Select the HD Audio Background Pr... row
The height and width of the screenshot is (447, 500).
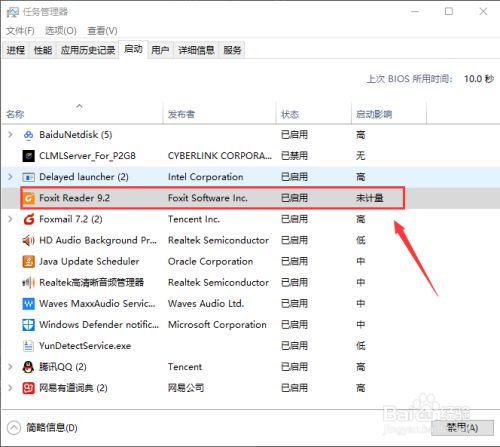coord(251,240)
